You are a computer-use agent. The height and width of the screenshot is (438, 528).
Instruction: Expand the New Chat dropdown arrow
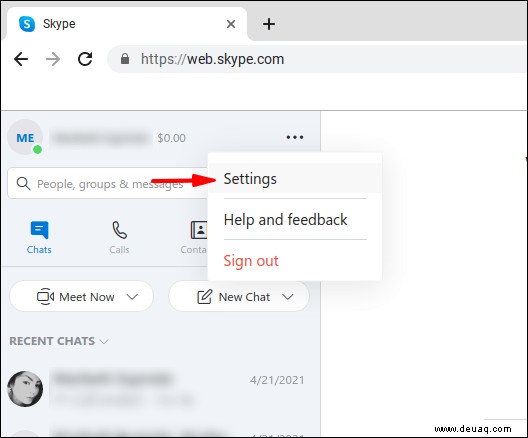[288, 297]
